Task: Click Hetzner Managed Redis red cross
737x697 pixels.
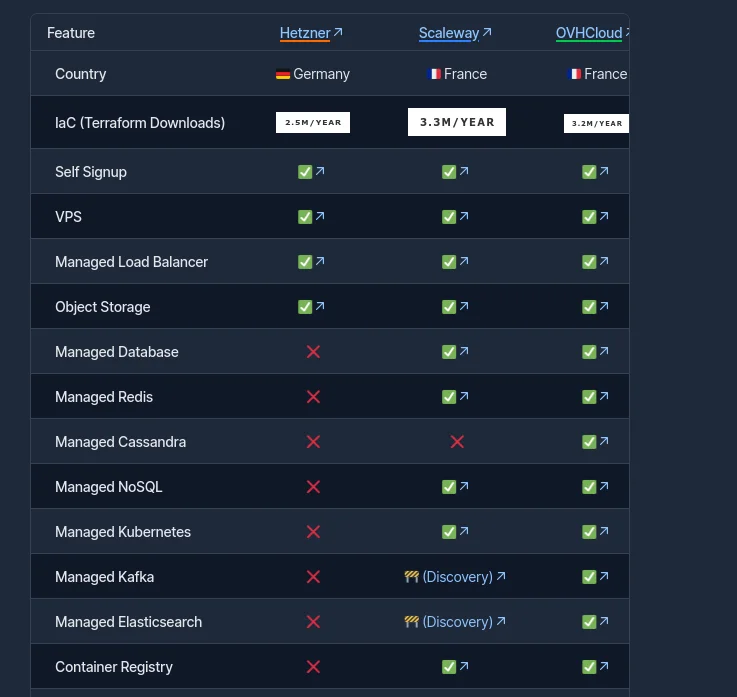Action: (314, 397)
